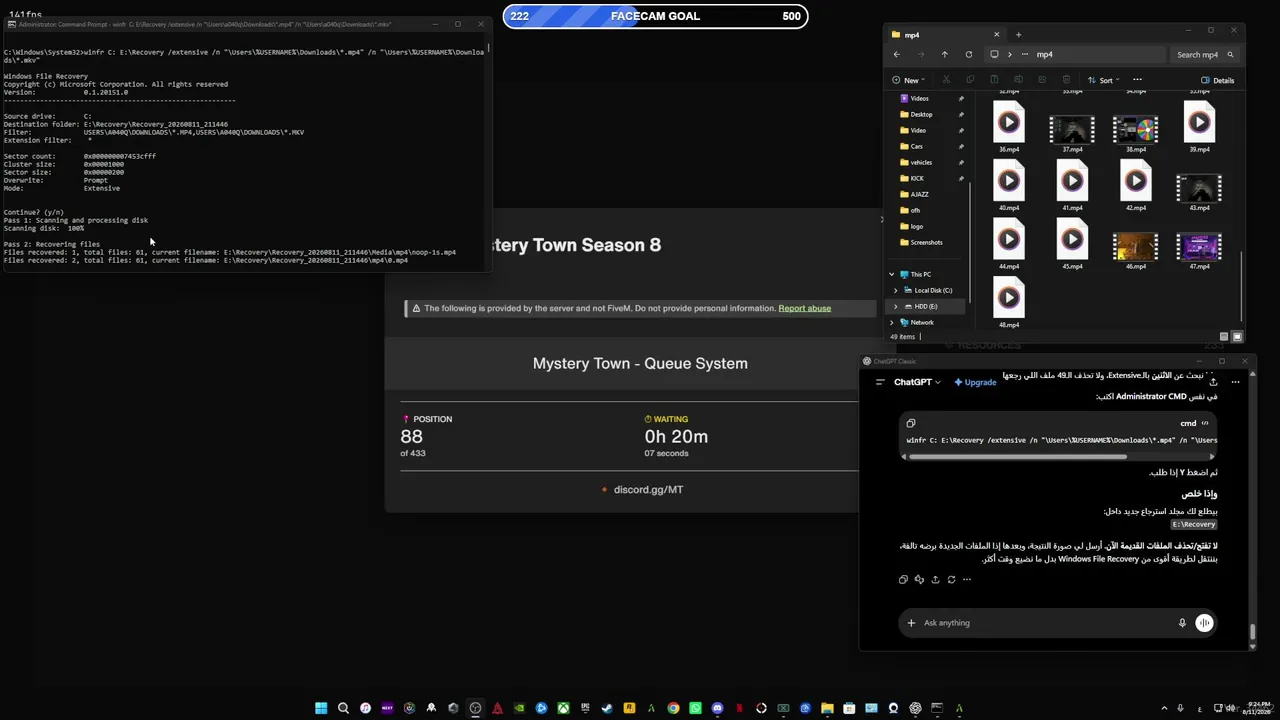Add a new tab in File Explorer
Screen dimensions: 1280x720
point(1018,35)
